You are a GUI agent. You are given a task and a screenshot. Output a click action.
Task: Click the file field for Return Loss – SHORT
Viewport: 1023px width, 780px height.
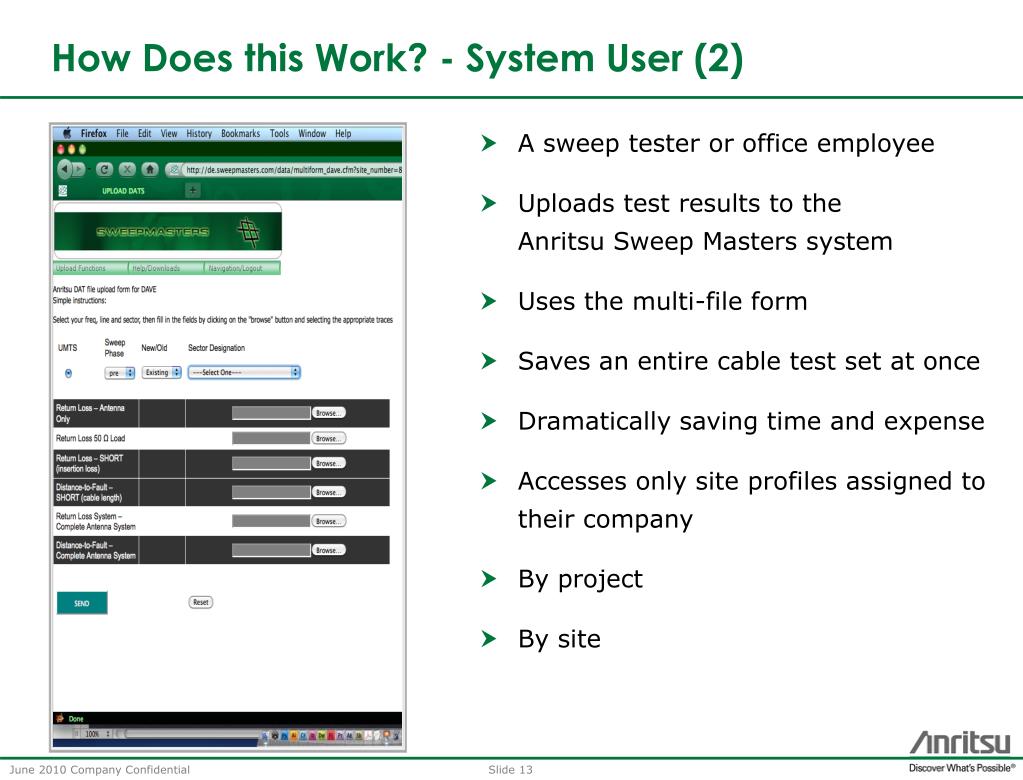coord(271,463)
